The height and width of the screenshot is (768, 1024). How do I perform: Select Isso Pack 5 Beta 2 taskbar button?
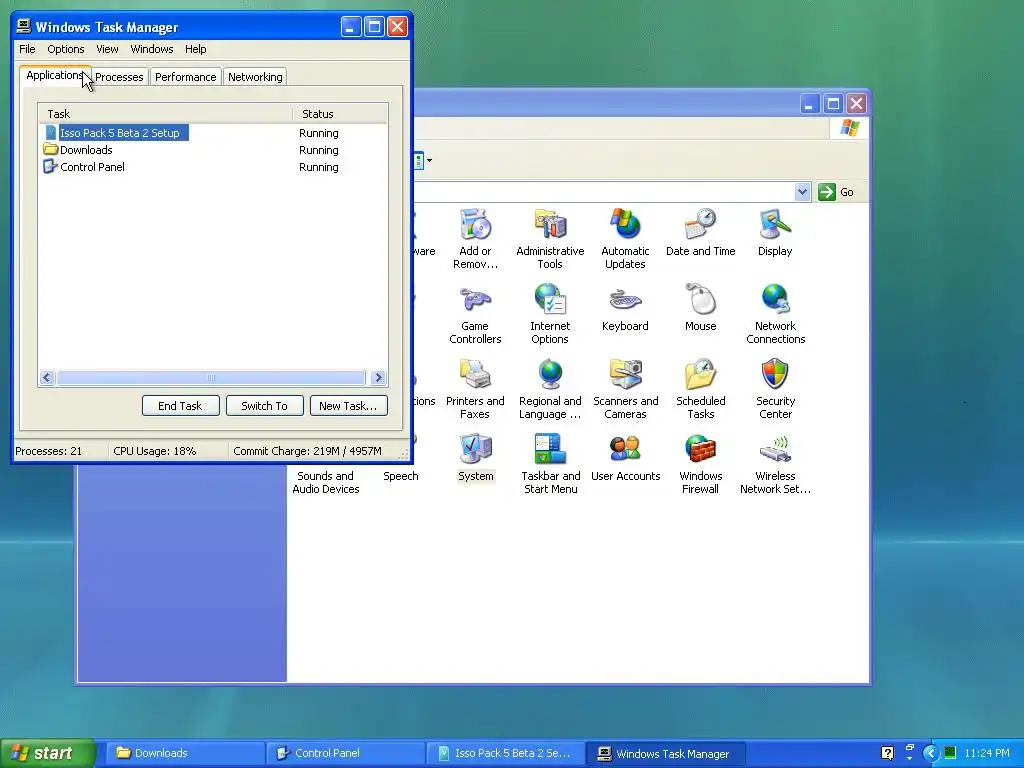[505, 753]
